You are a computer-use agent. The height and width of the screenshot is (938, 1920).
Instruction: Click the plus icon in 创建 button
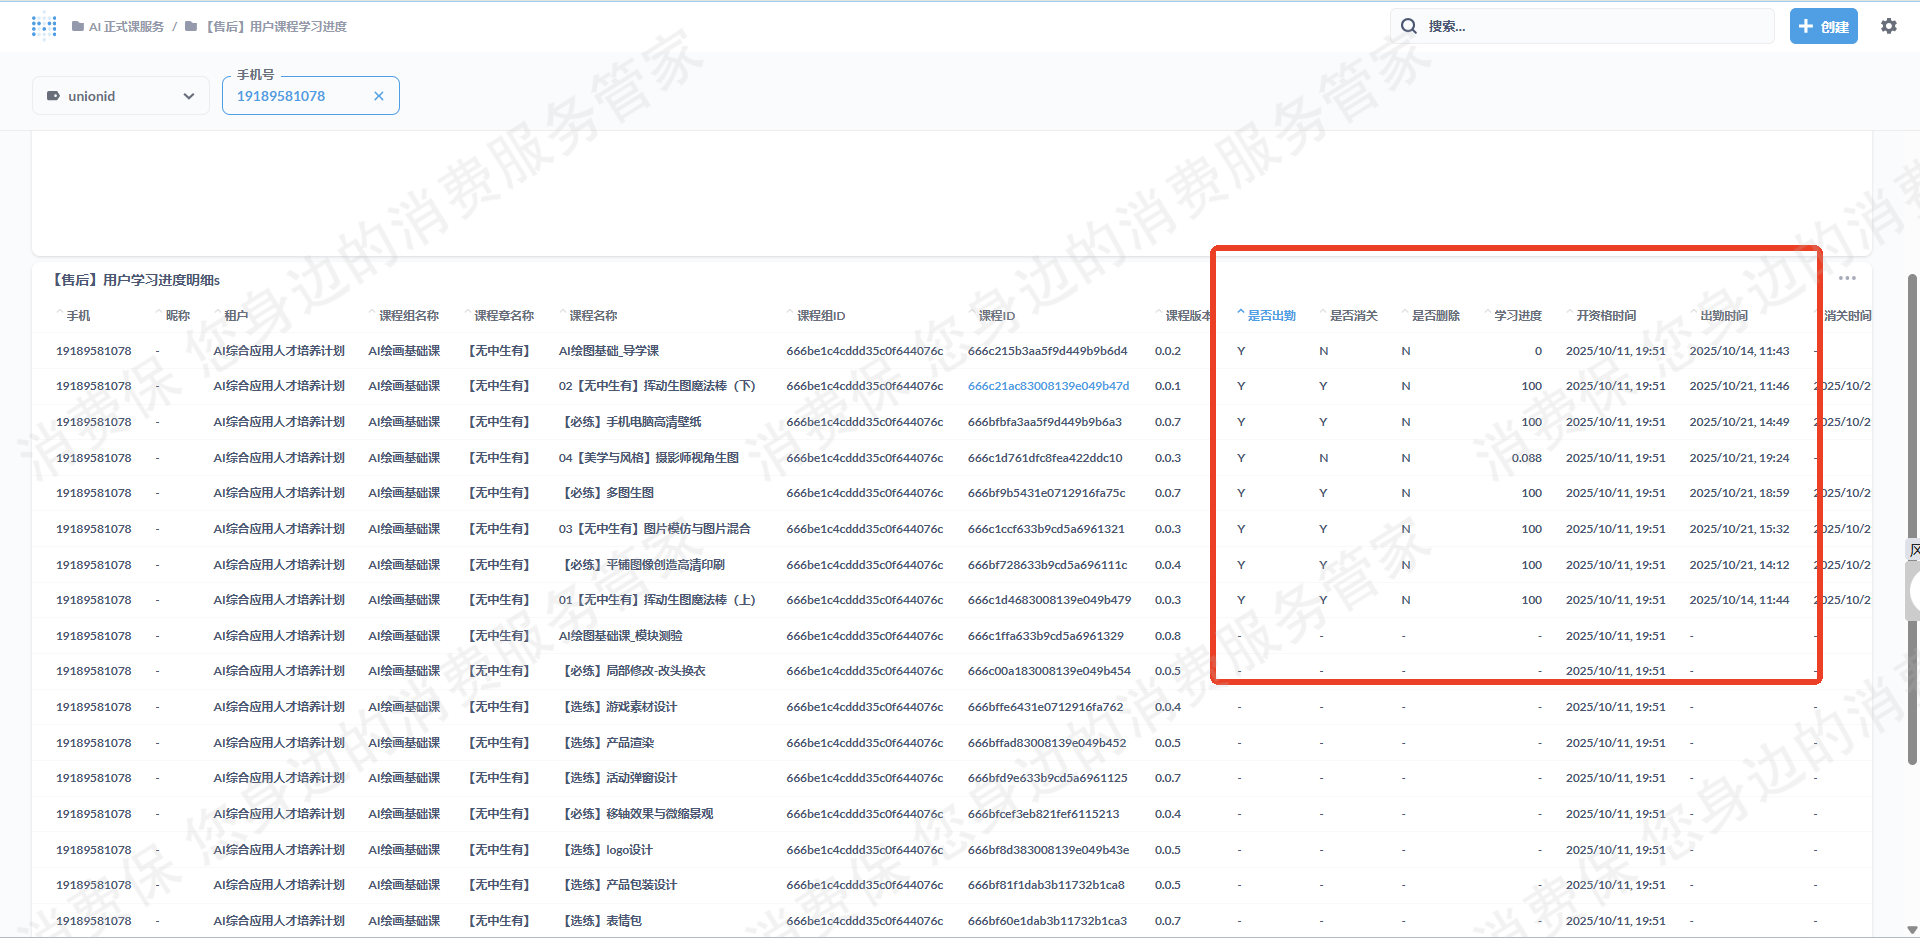1806,26
